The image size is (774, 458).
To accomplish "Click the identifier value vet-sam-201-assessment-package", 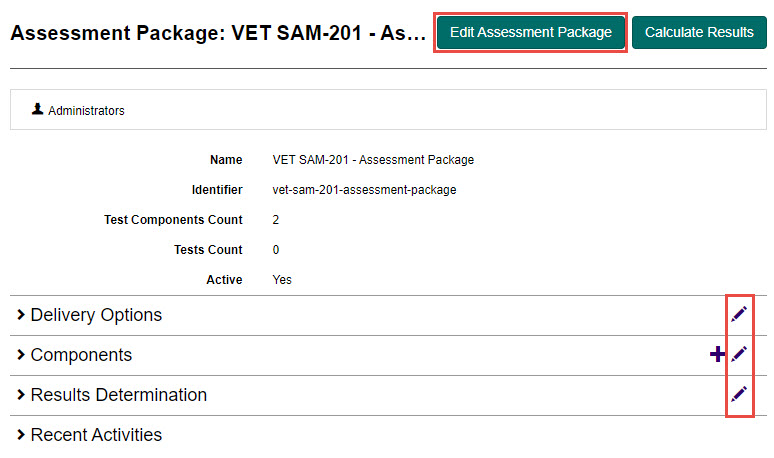I will coord(364,190).
